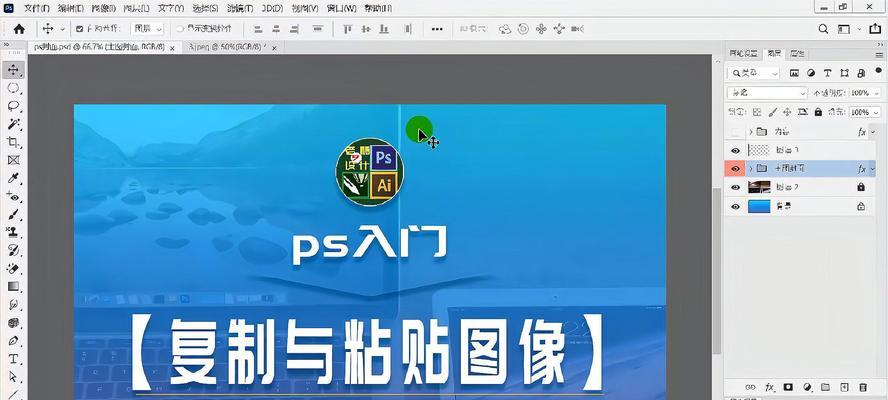Viewport: 888px width, 400px height.
Task: Select the Elliptical Marquee tool
Action: click(13, 88)
